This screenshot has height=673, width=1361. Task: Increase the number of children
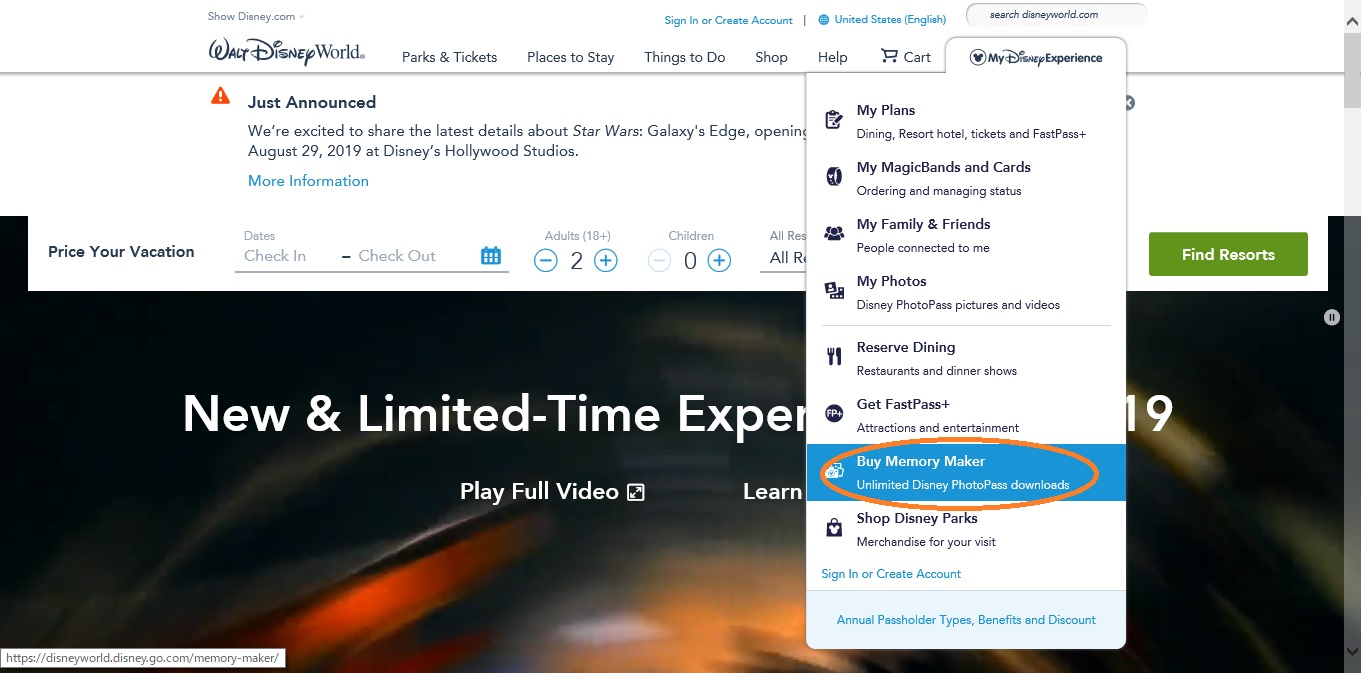(720, 261)
